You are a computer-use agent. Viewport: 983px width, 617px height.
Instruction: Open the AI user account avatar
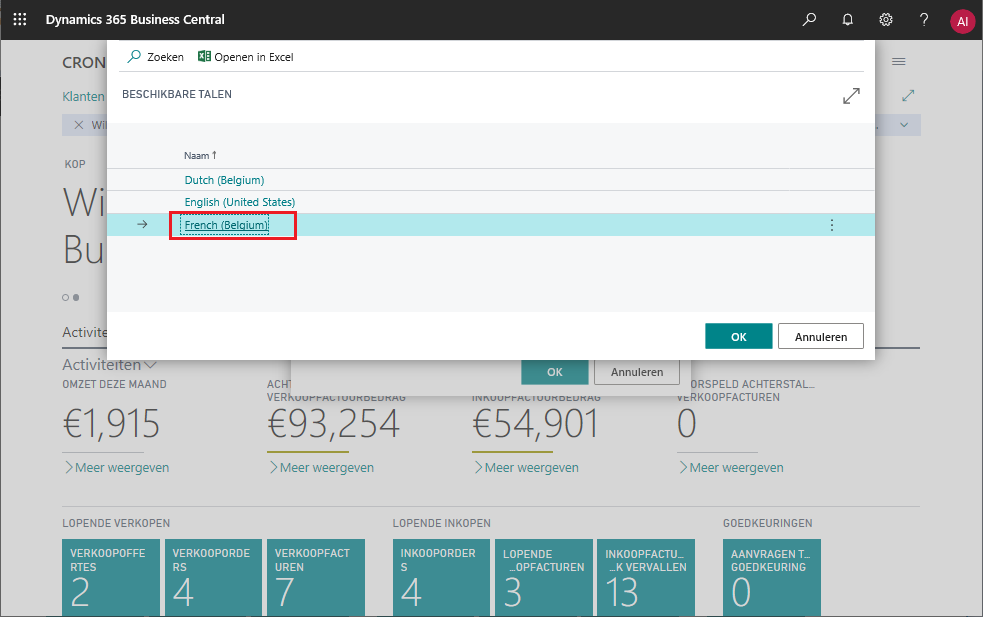(962, 21)
